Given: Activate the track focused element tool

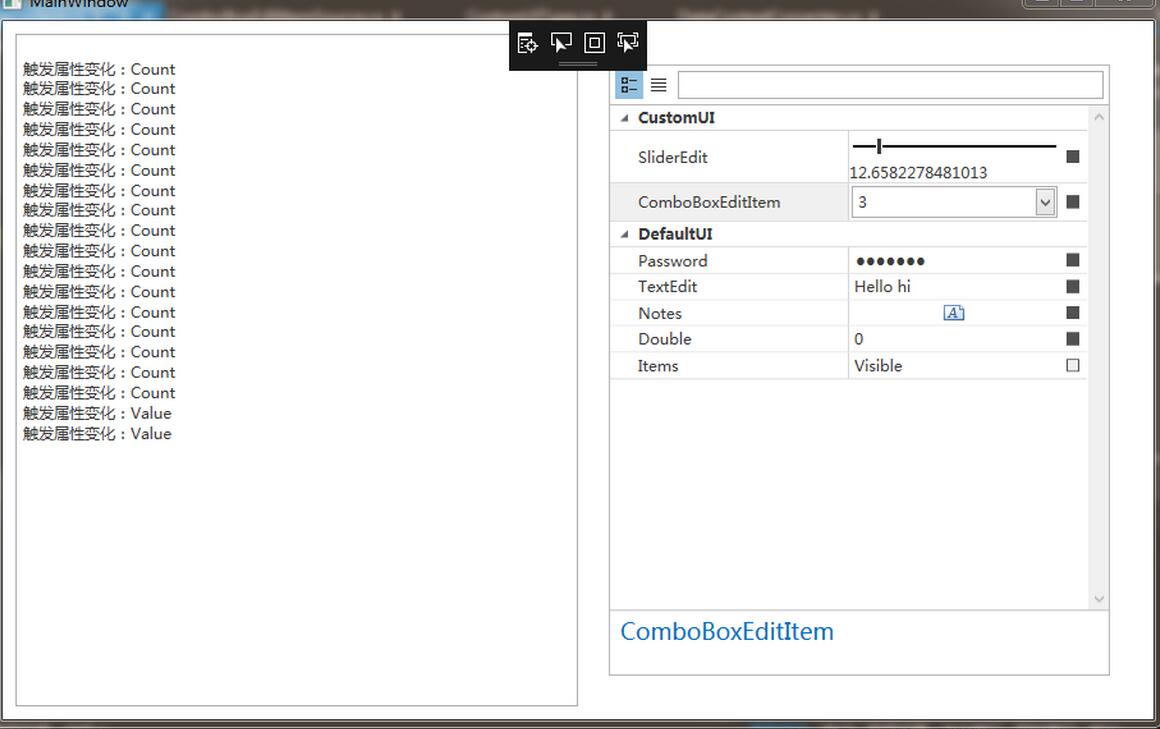Looking at the screenshot, I should pyautogui.click(x=628, y=43).
